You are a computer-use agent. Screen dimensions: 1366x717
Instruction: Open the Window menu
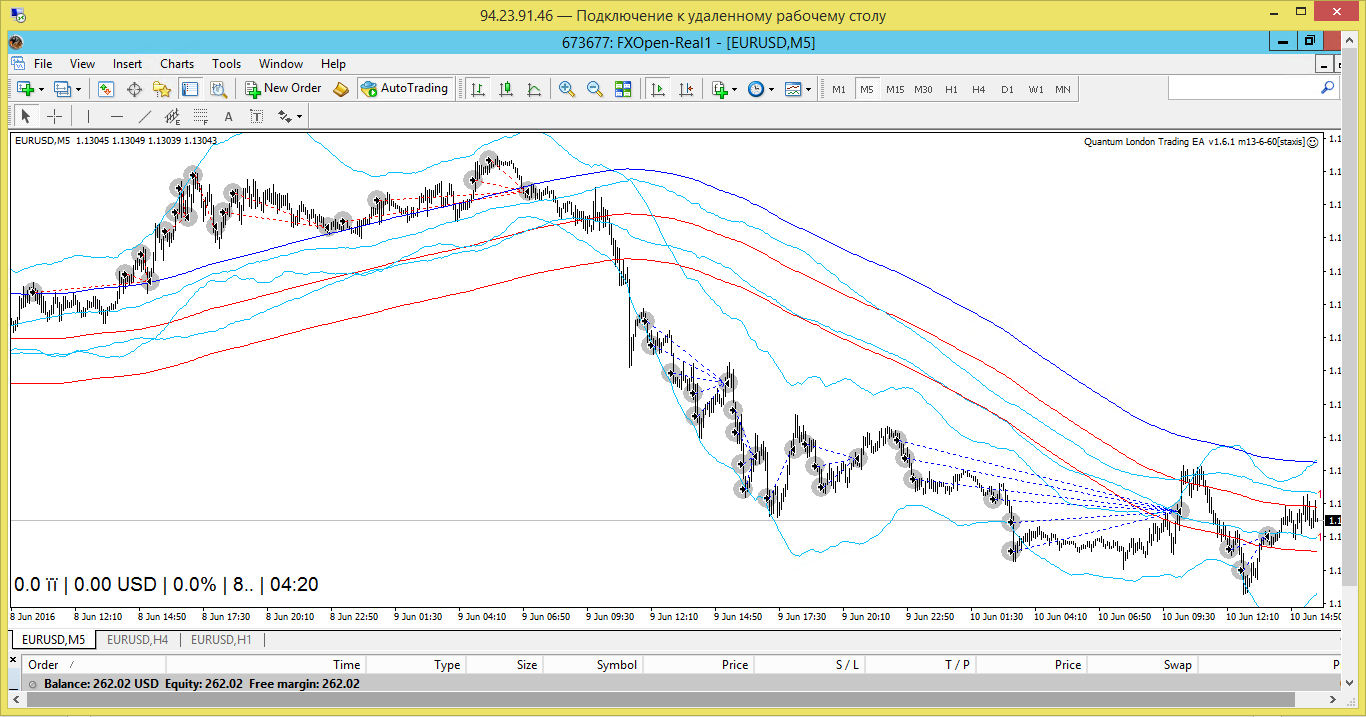tap(281, 64)
